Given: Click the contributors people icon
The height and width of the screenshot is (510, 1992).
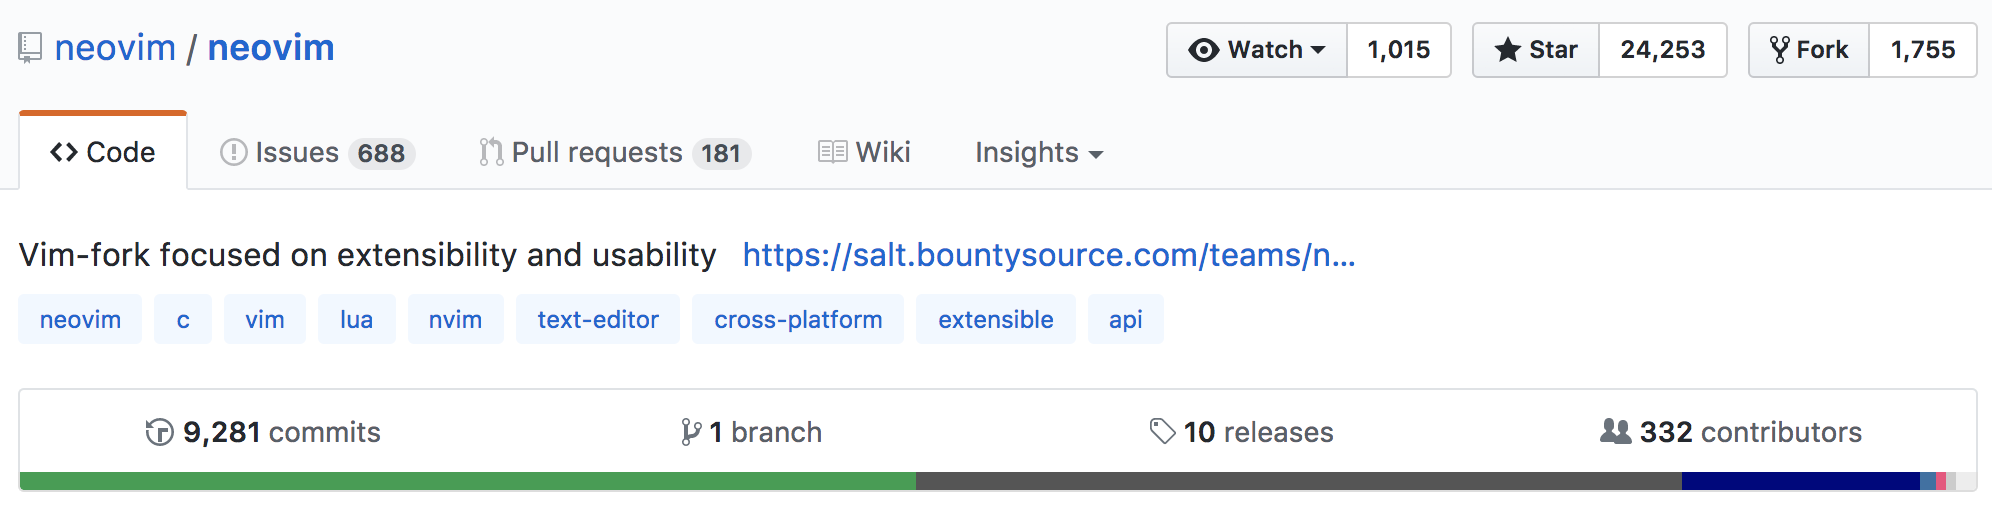Looking at the screenshot, I should [1616, 431].
